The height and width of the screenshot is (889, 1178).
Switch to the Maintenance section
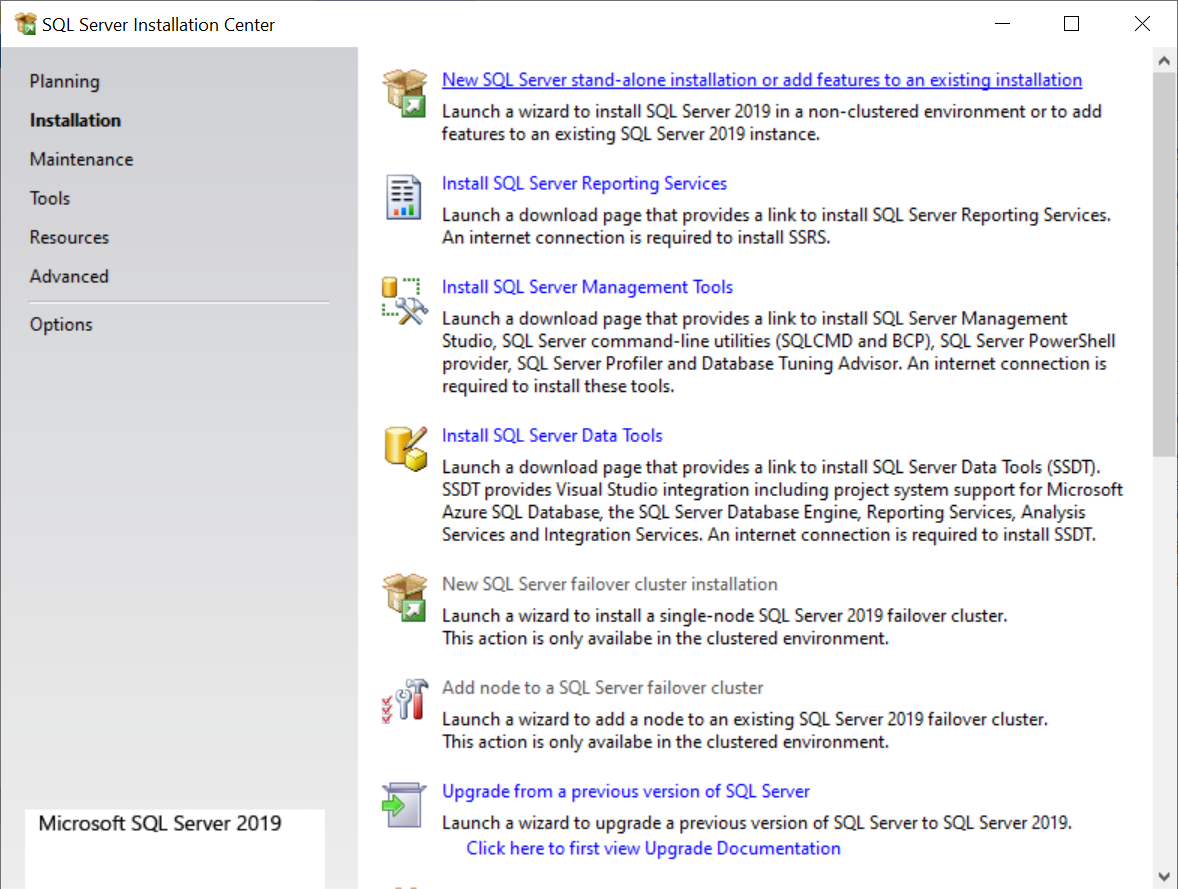[x=81, y=159]
